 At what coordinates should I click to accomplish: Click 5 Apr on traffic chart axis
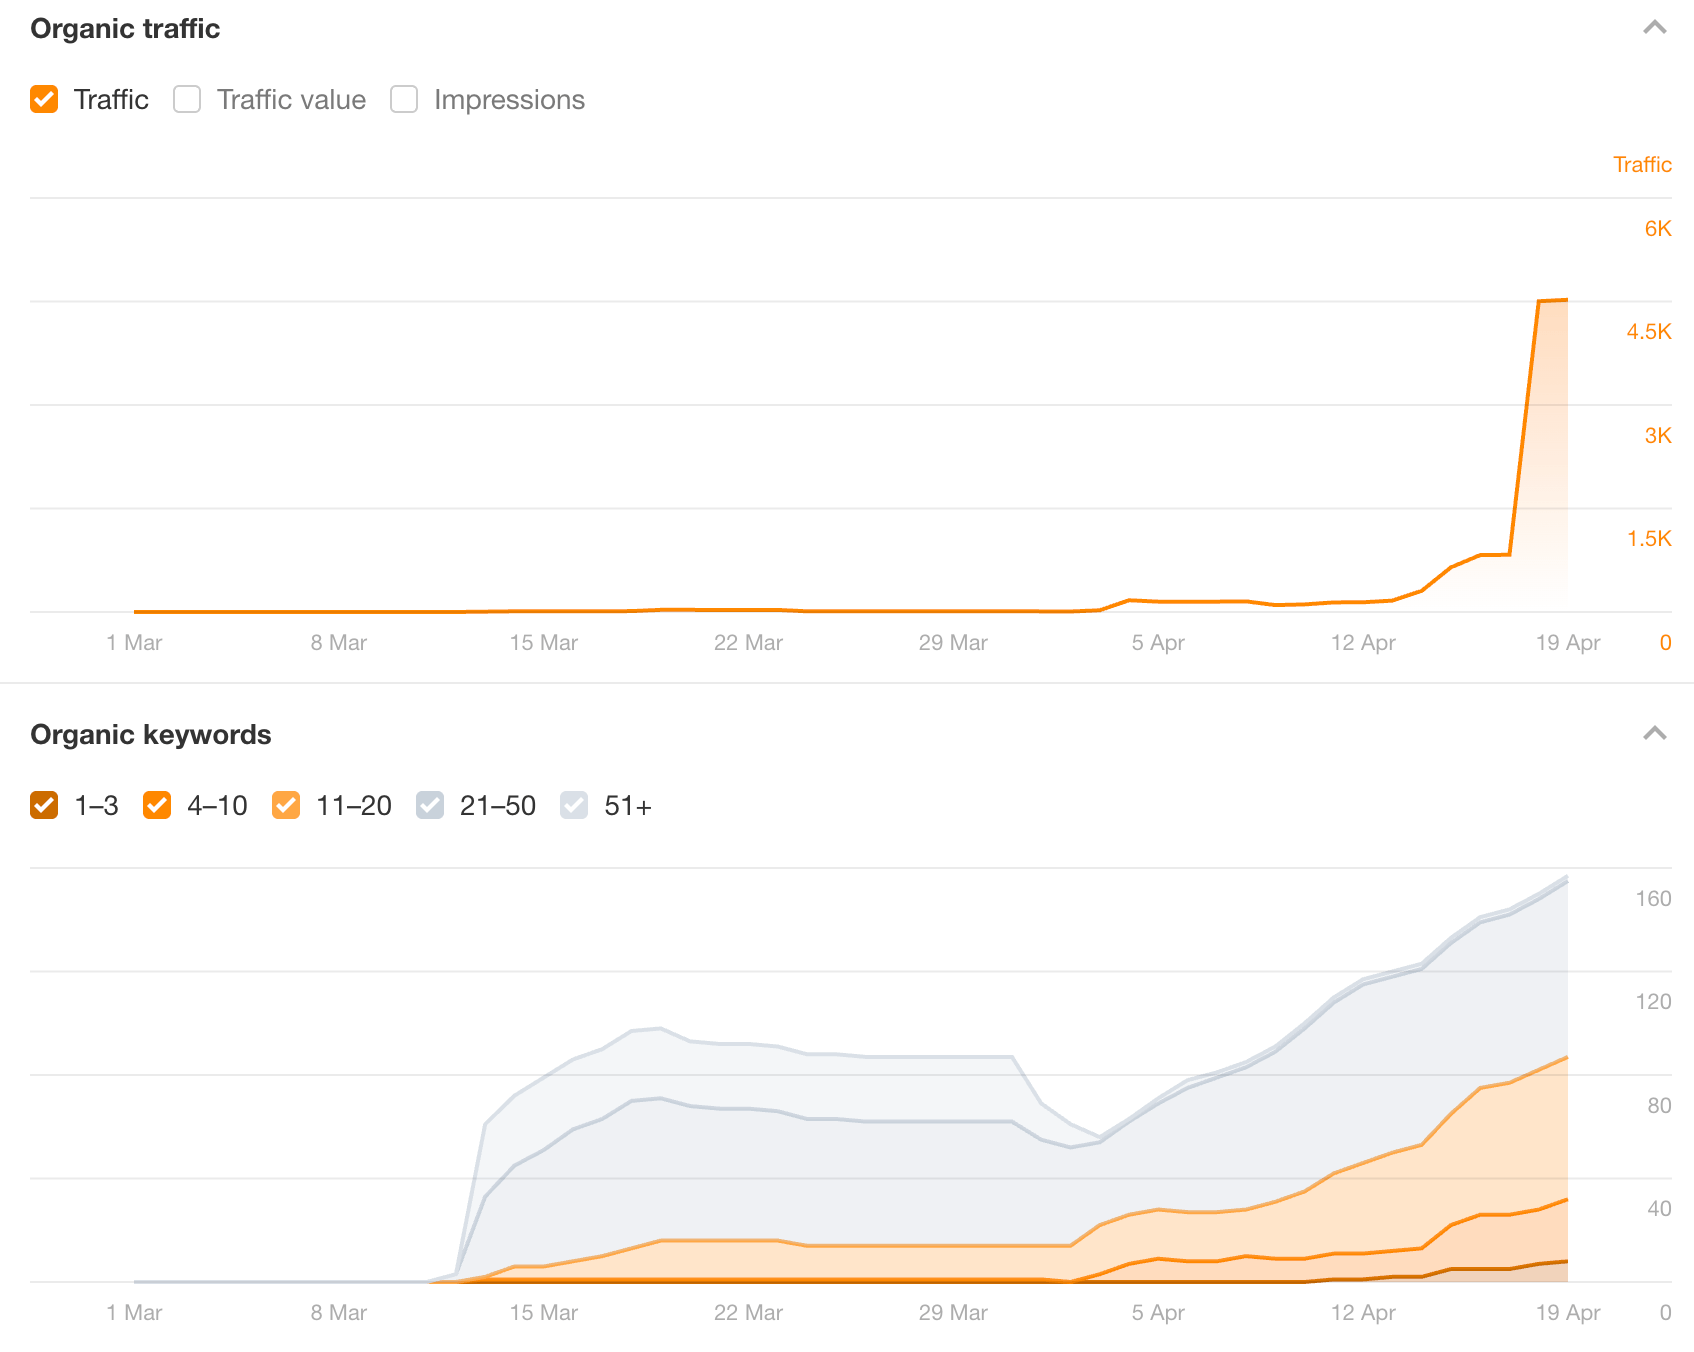click(1158, 643)
